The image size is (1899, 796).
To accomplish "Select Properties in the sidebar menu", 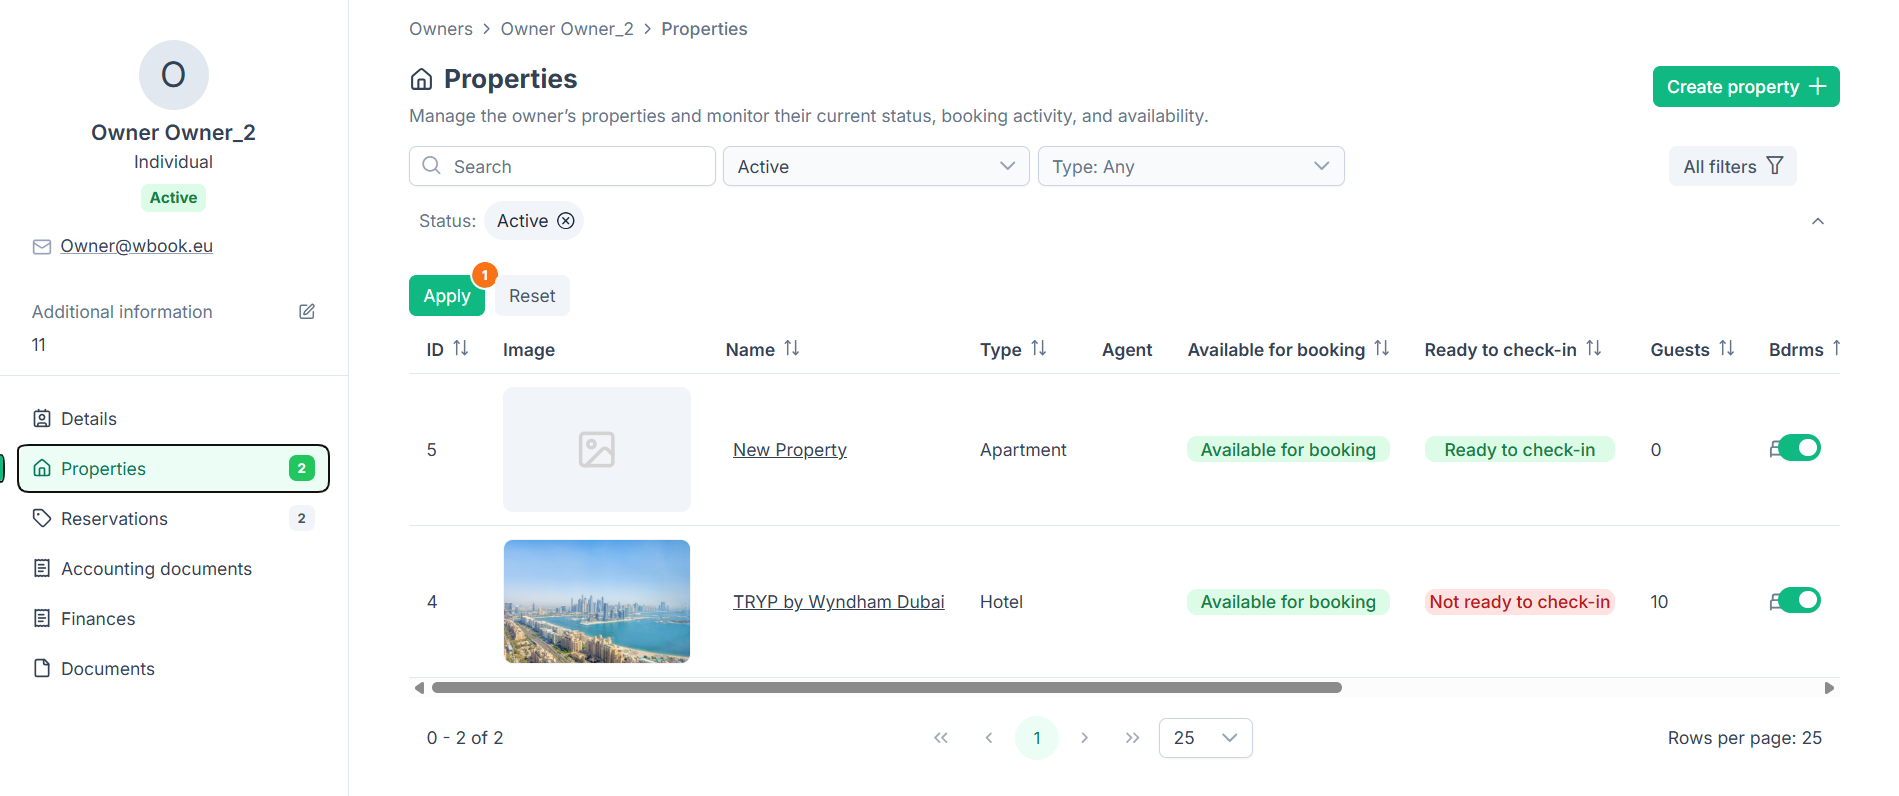I will pyautogui.click(x=174, y=469).
